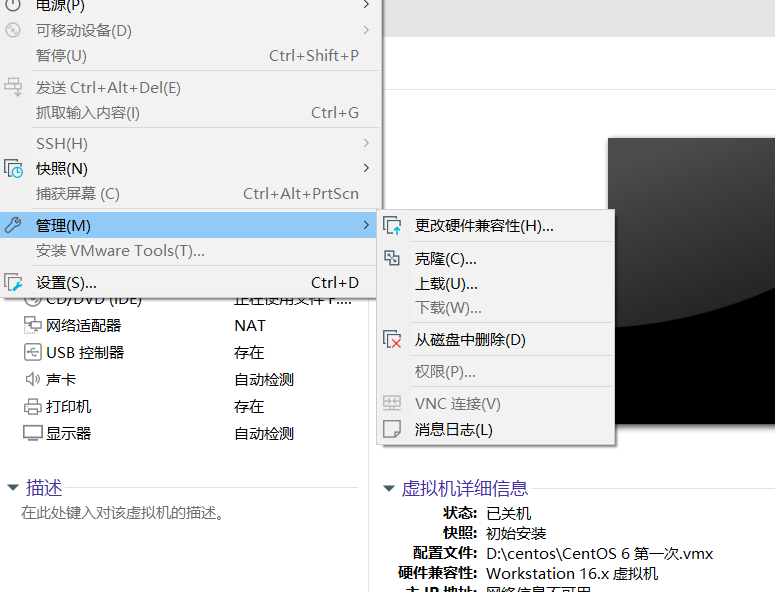This screenshot has width=775, height=592.
Task: Select the highlighted 管理(M) menu item
Action: coord(188,225)
